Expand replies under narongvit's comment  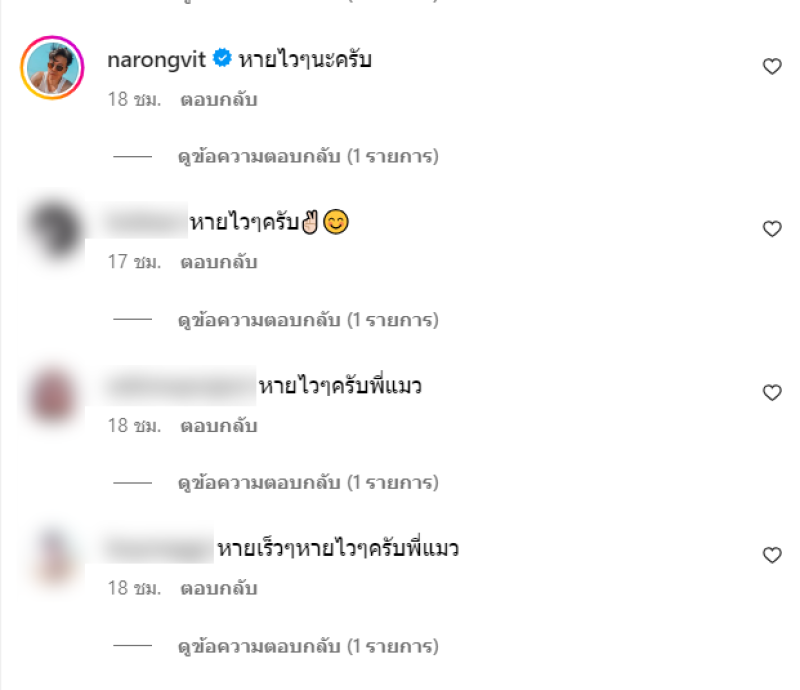(308, 156)
